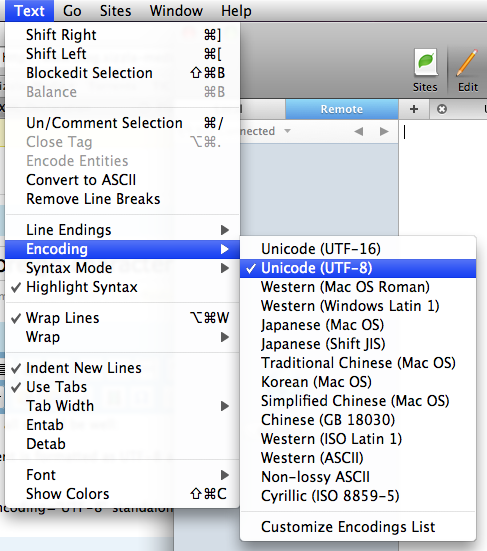Choose Blockedit Selection
The height and width of the screenshot is (551, 487).
pos(122,73)
